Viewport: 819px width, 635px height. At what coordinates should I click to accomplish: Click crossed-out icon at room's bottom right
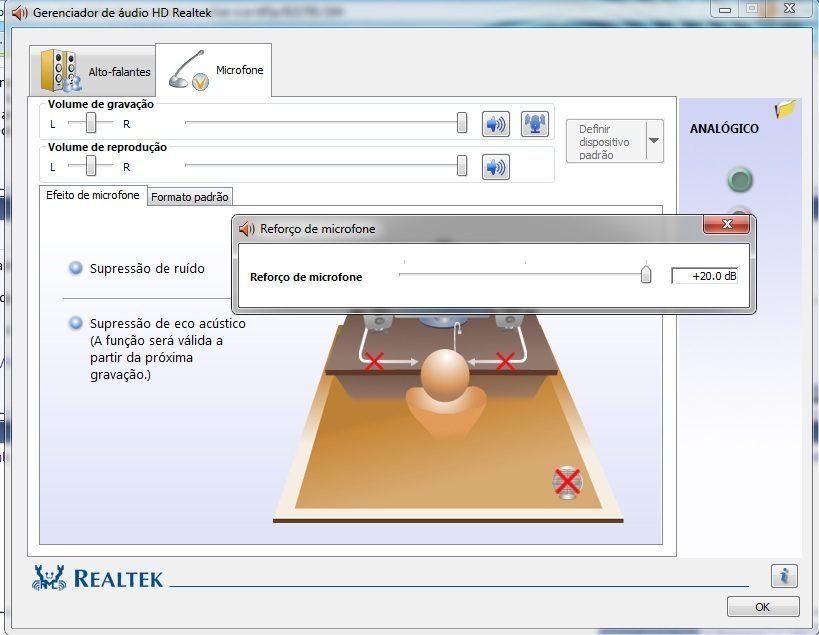(567, 483)
